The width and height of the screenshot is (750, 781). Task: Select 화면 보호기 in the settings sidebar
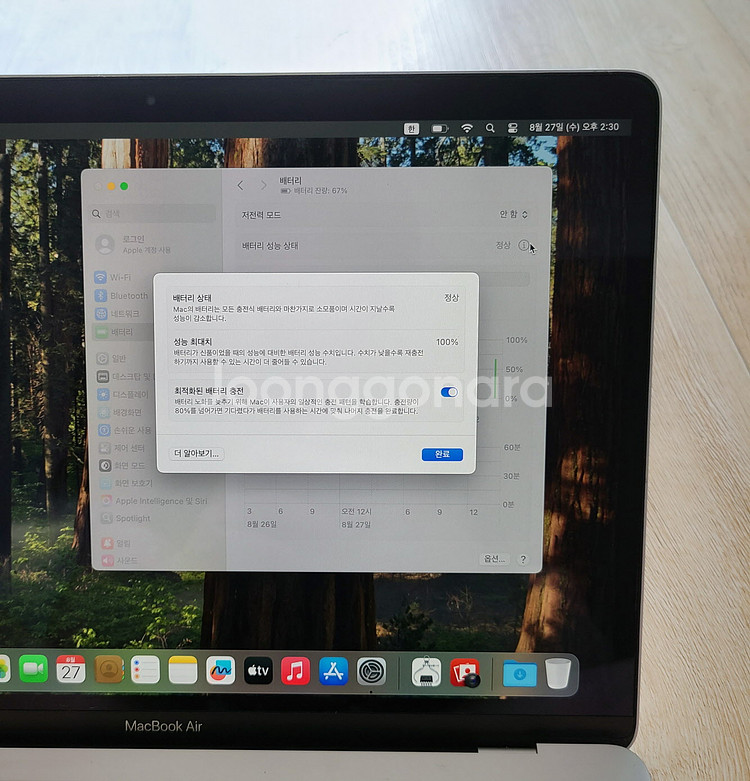(x=126, y=483)
